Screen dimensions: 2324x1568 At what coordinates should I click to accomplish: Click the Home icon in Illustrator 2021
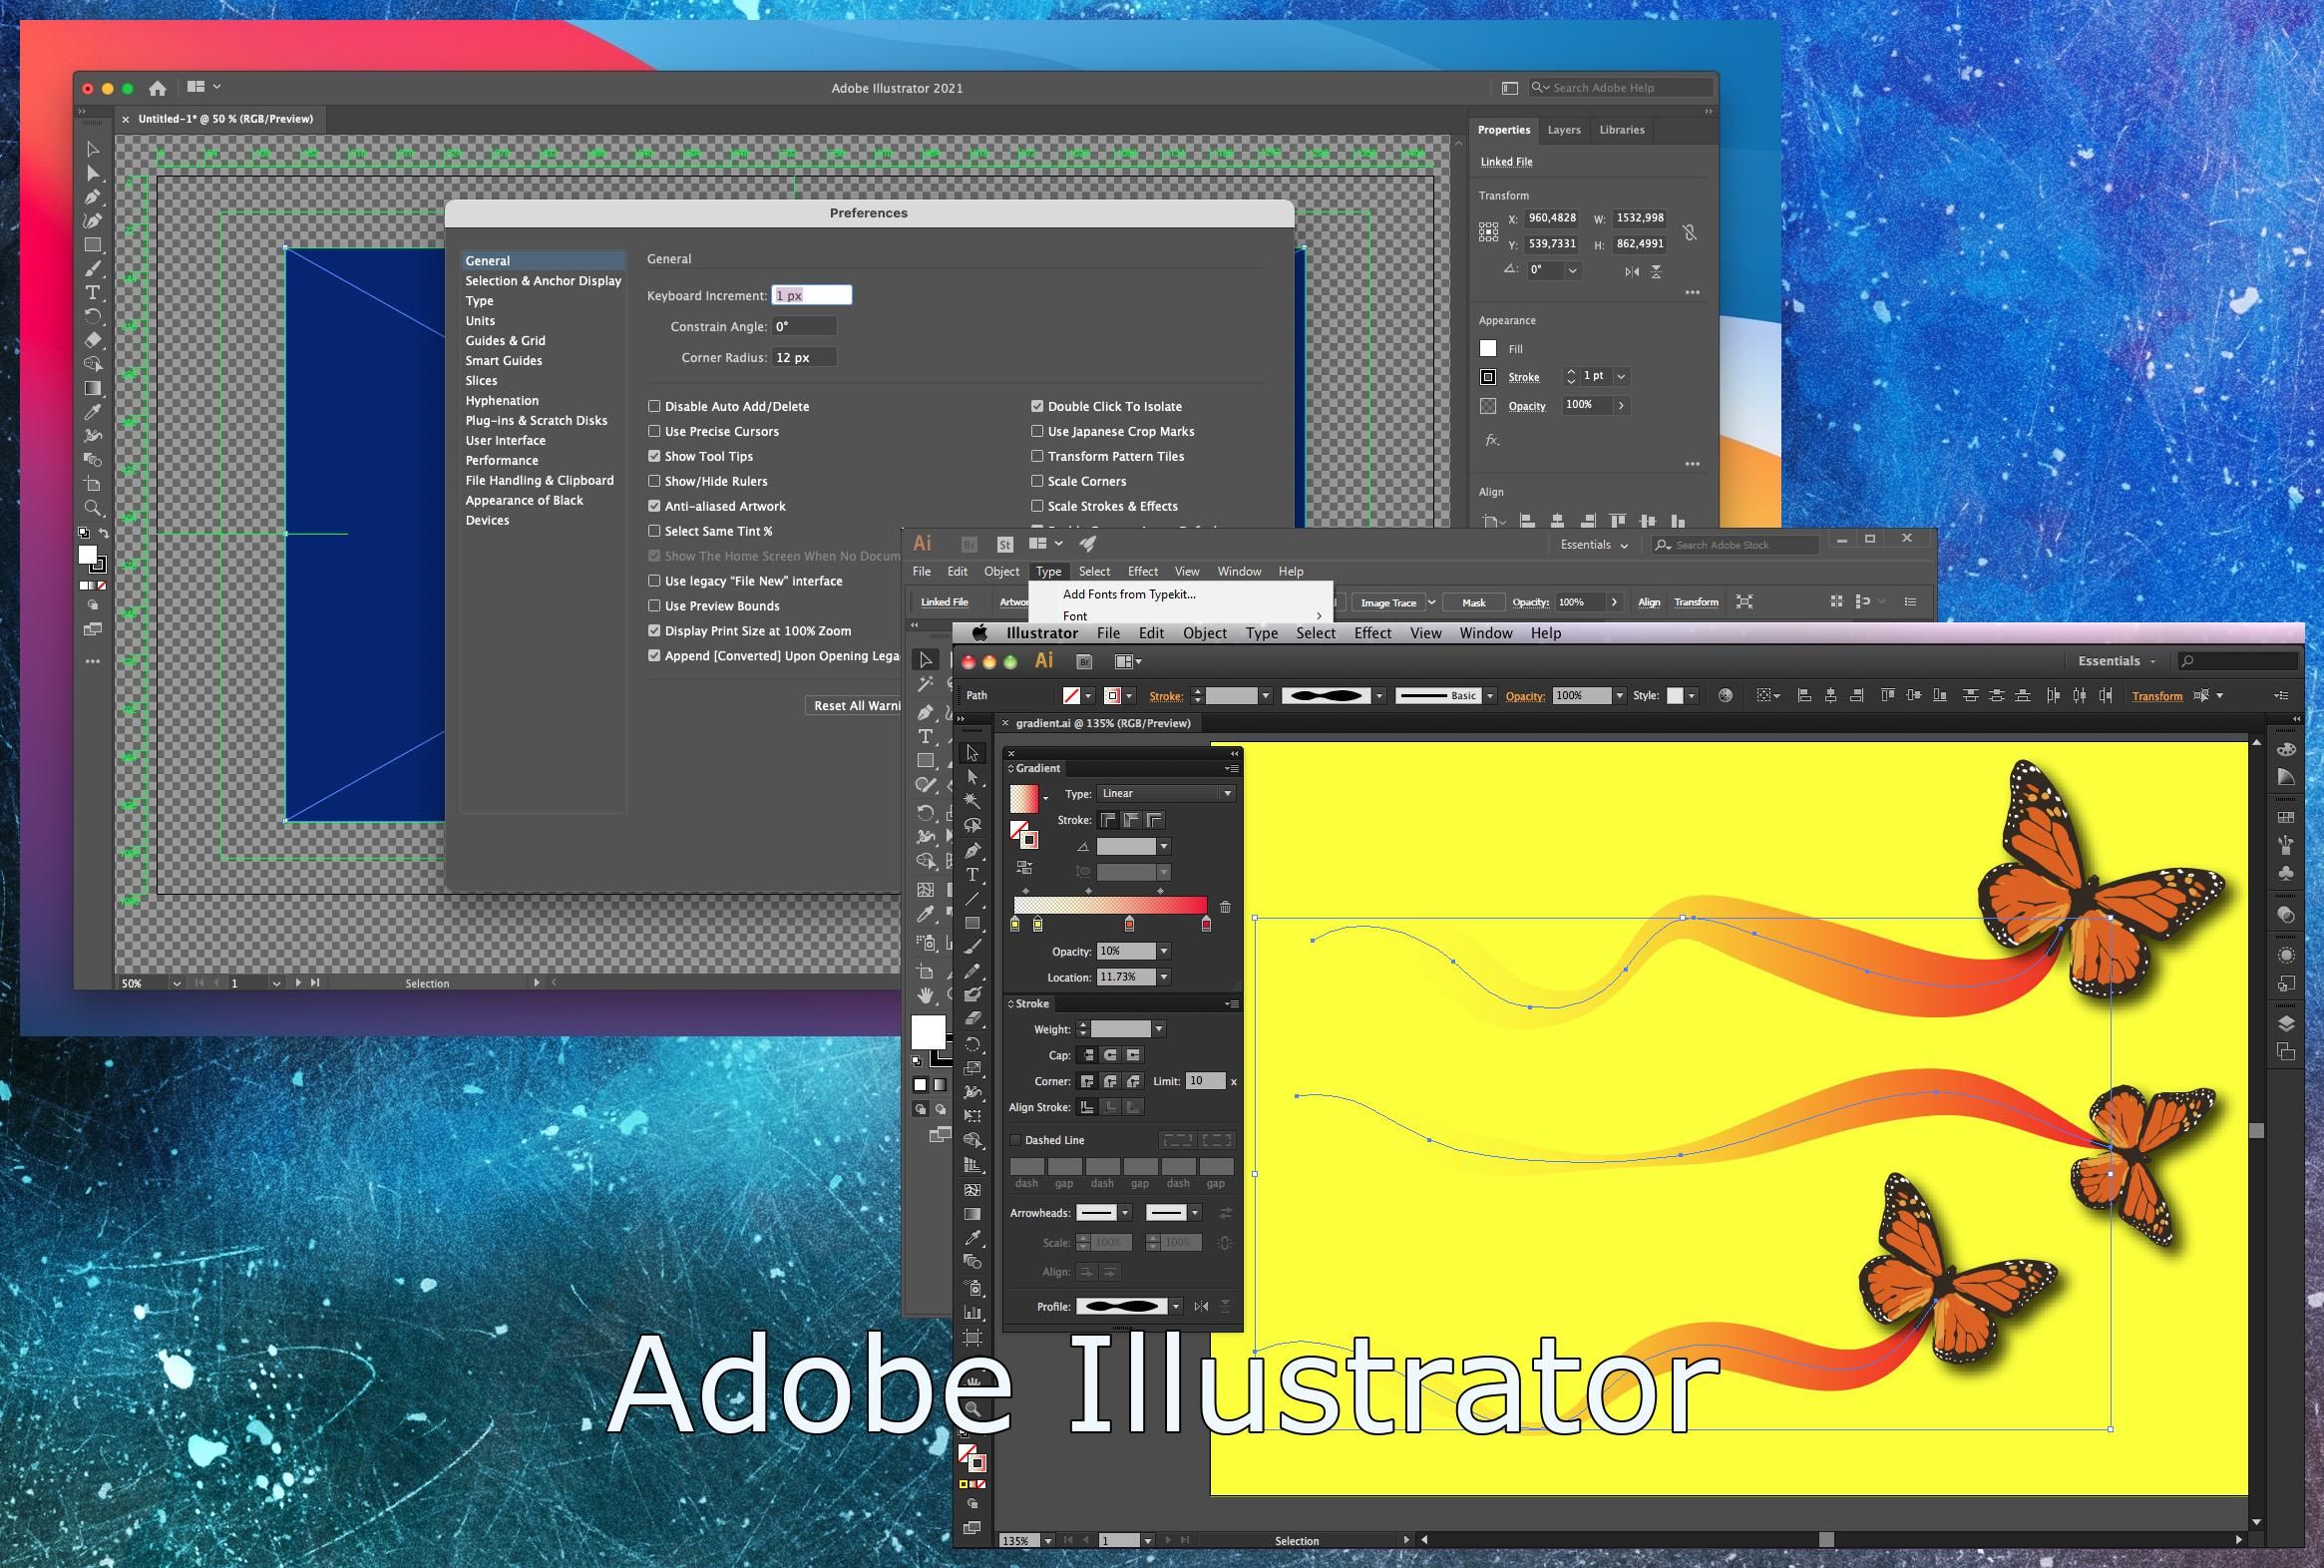pyautogui.click(x=157, y=88)
